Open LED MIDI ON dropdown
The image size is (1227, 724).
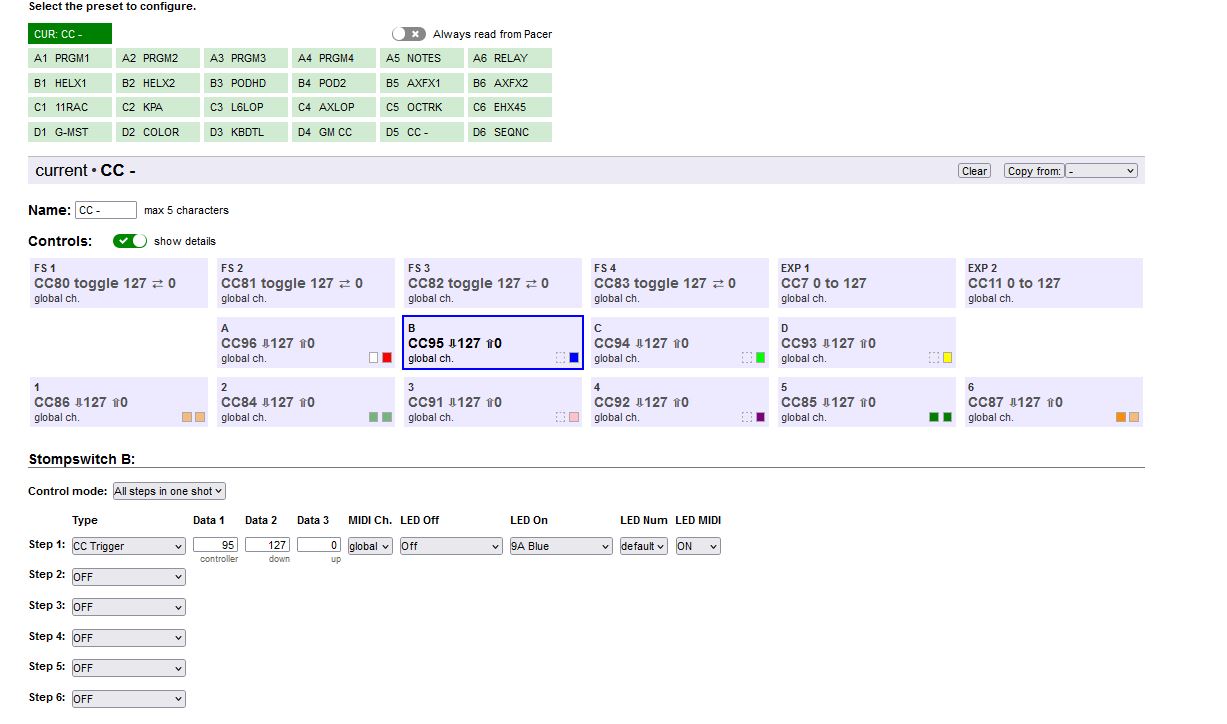(698, 546)
